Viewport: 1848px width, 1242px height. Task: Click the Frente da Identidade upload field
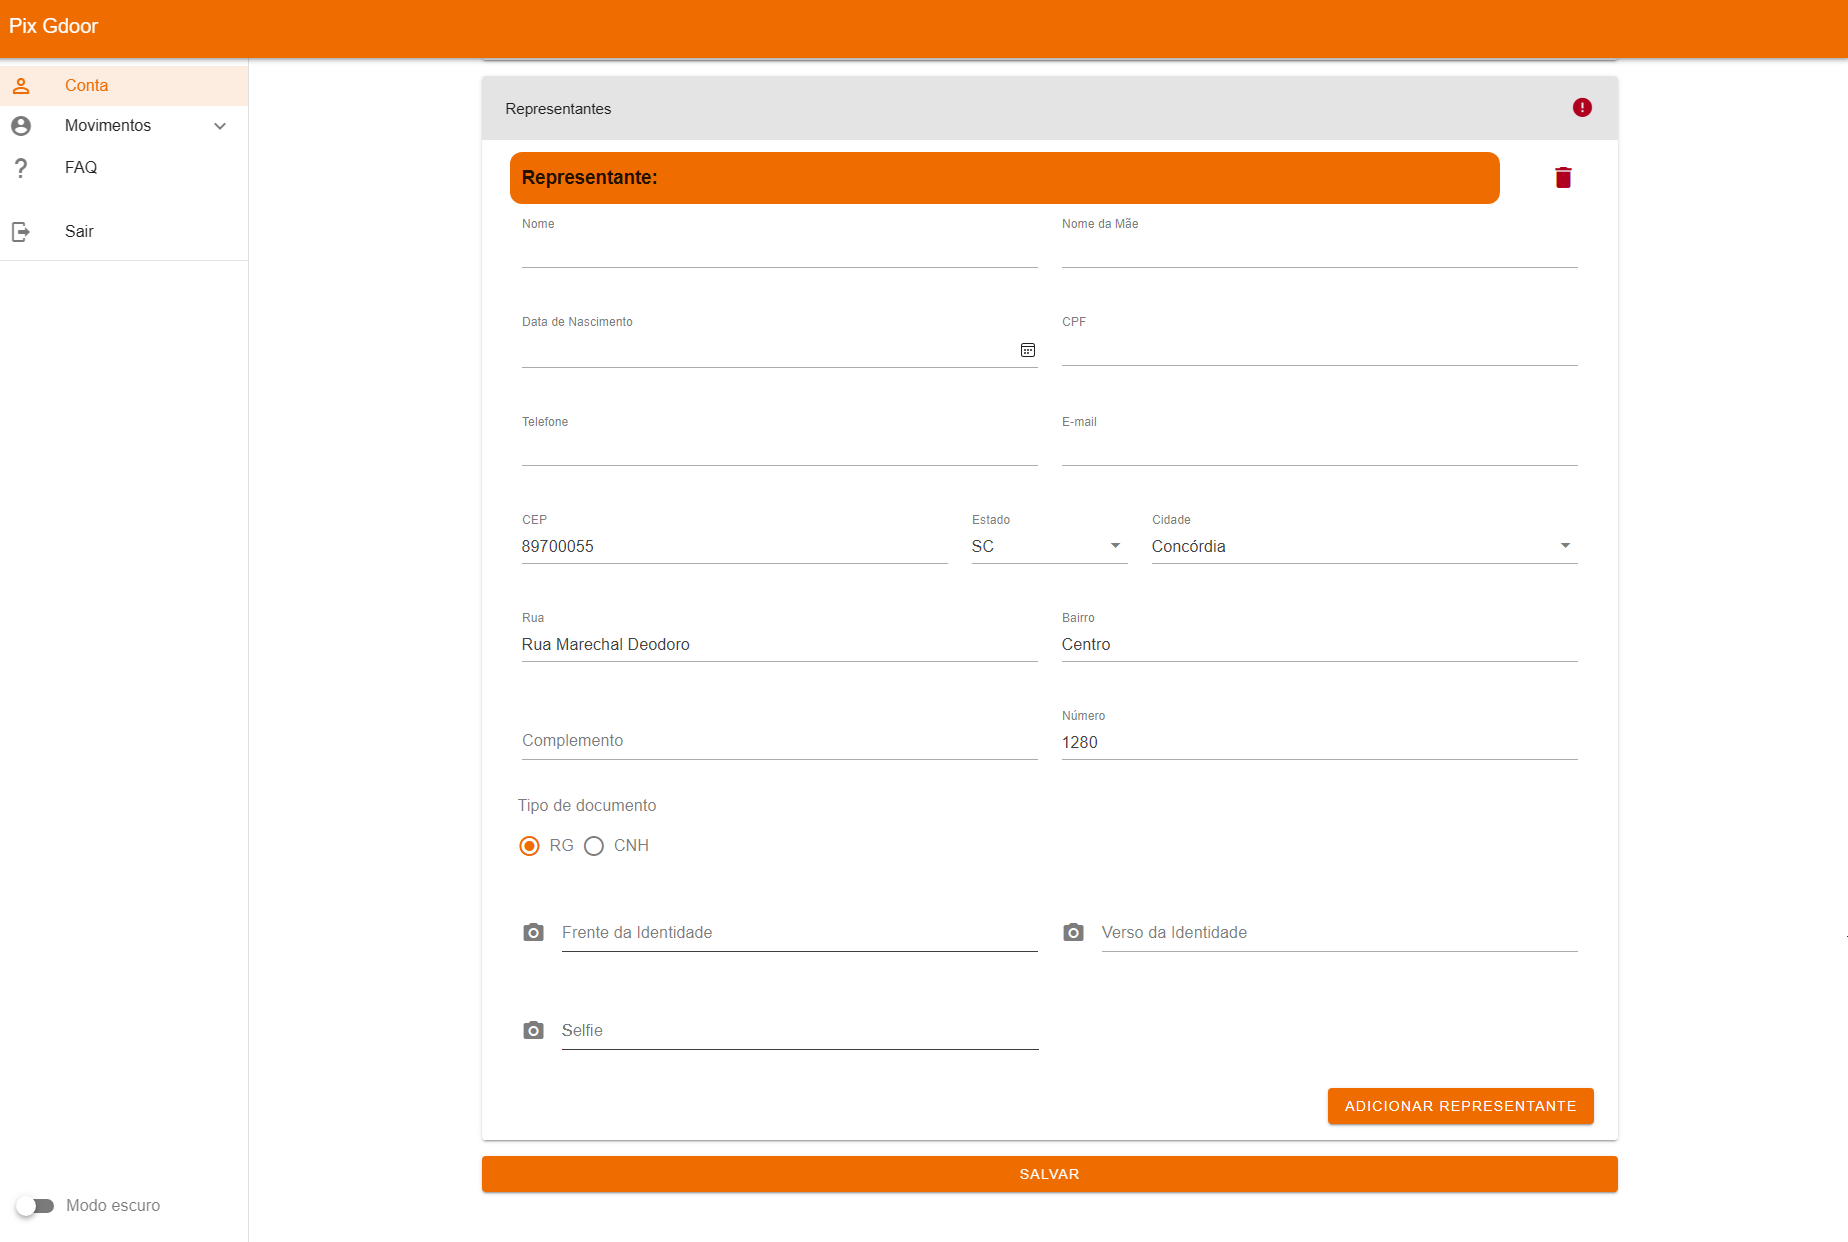[x=799, y=932]
